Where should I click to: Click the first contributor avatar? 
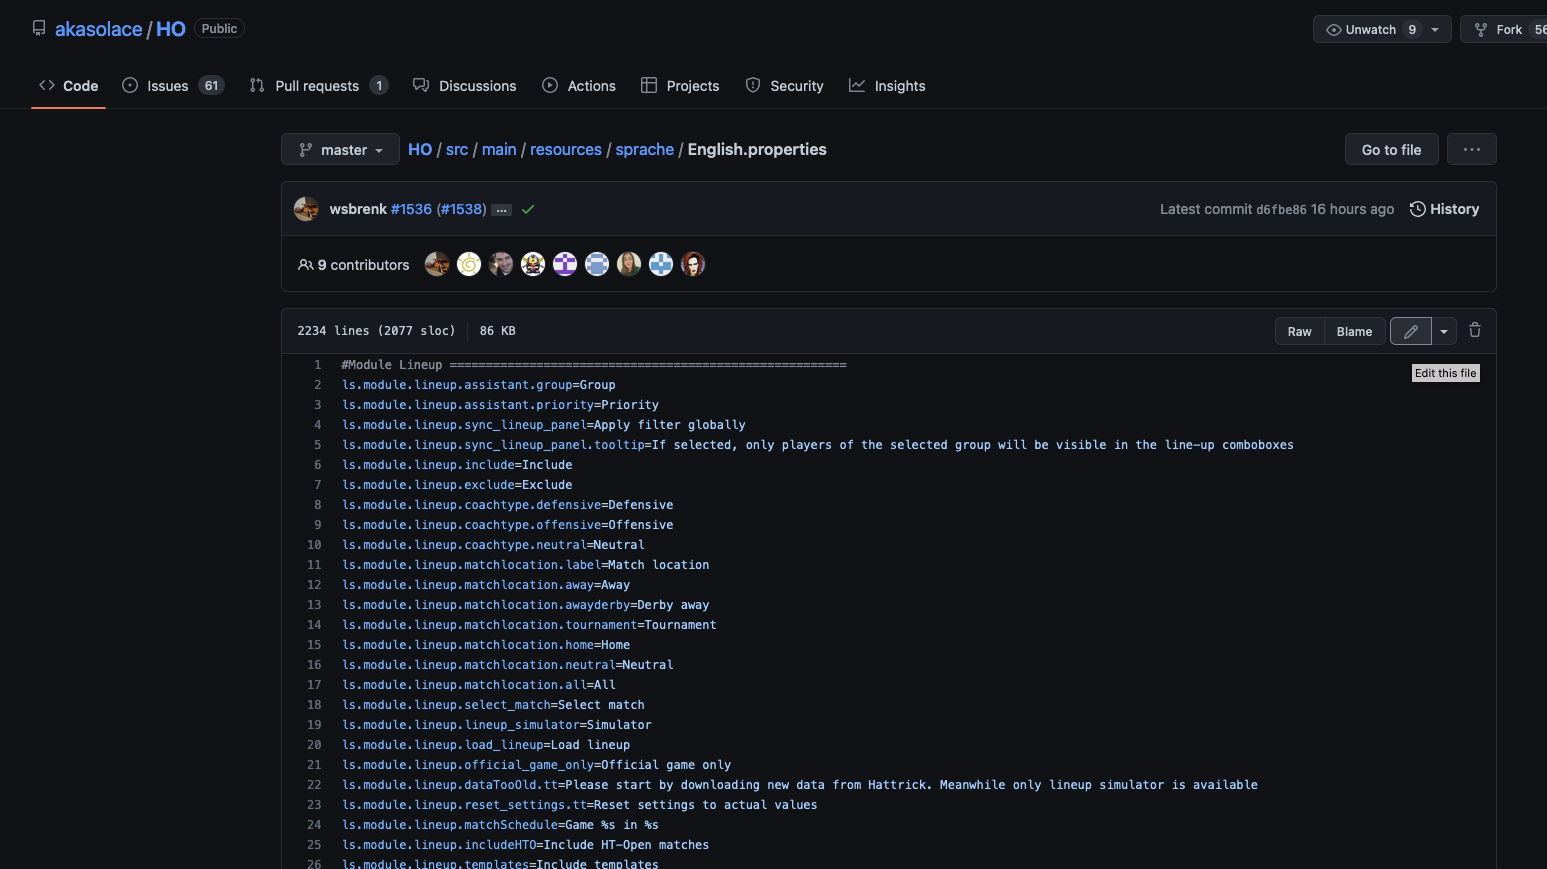pos(437,264)
